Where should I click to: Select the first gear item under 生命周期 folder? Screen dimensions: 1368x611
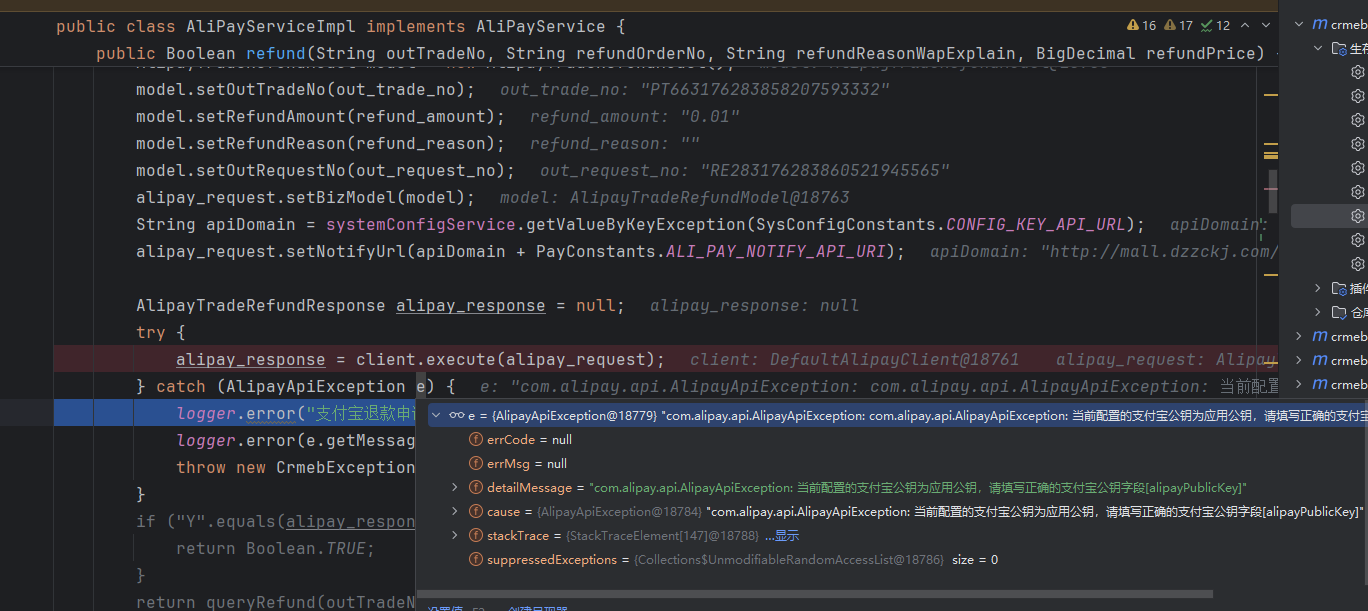(x=1357, y=72)
